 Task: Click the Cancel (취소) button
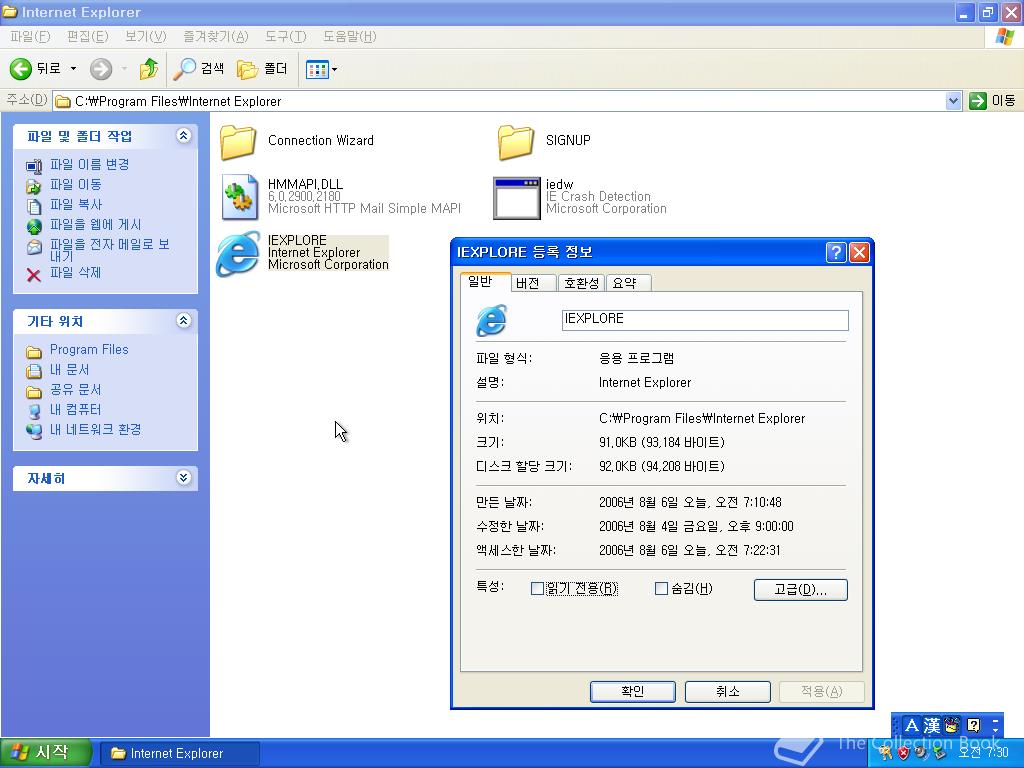pos(728,692)
